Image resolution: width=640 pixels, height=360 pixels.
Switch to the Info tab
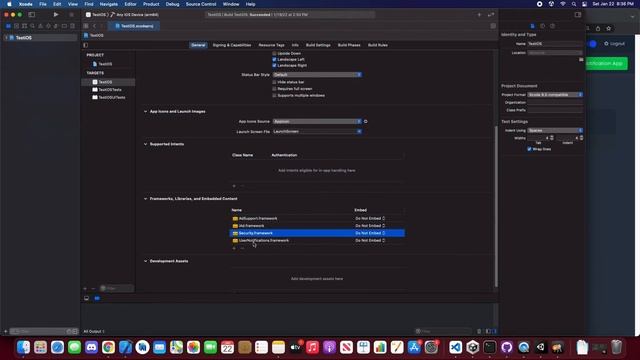click(295, 45)
